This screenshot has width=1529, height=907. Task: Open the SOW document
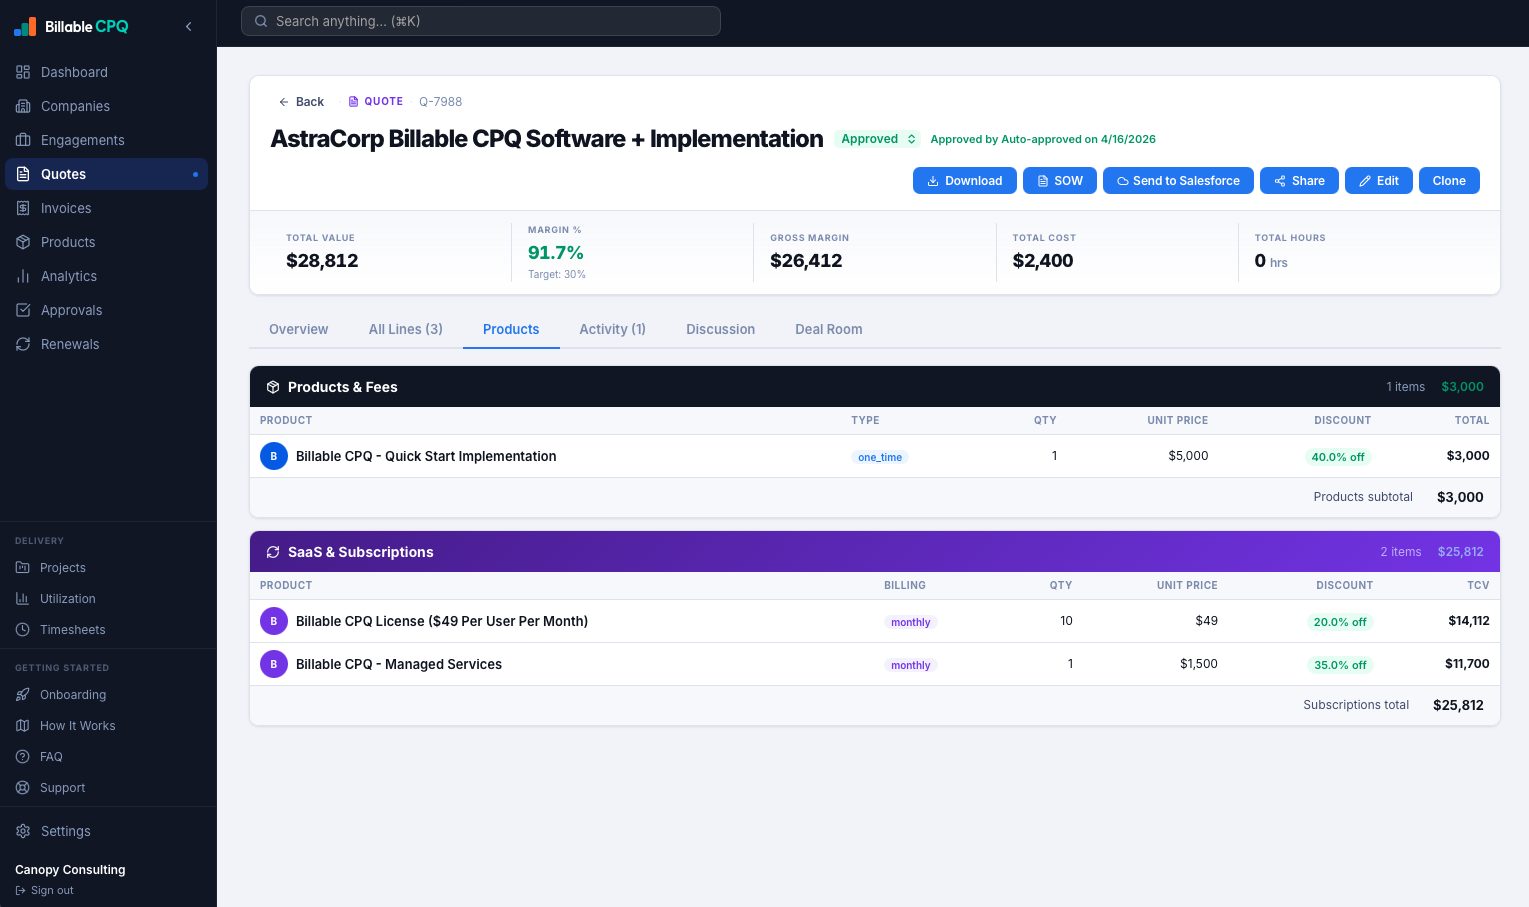(1060, 181)
